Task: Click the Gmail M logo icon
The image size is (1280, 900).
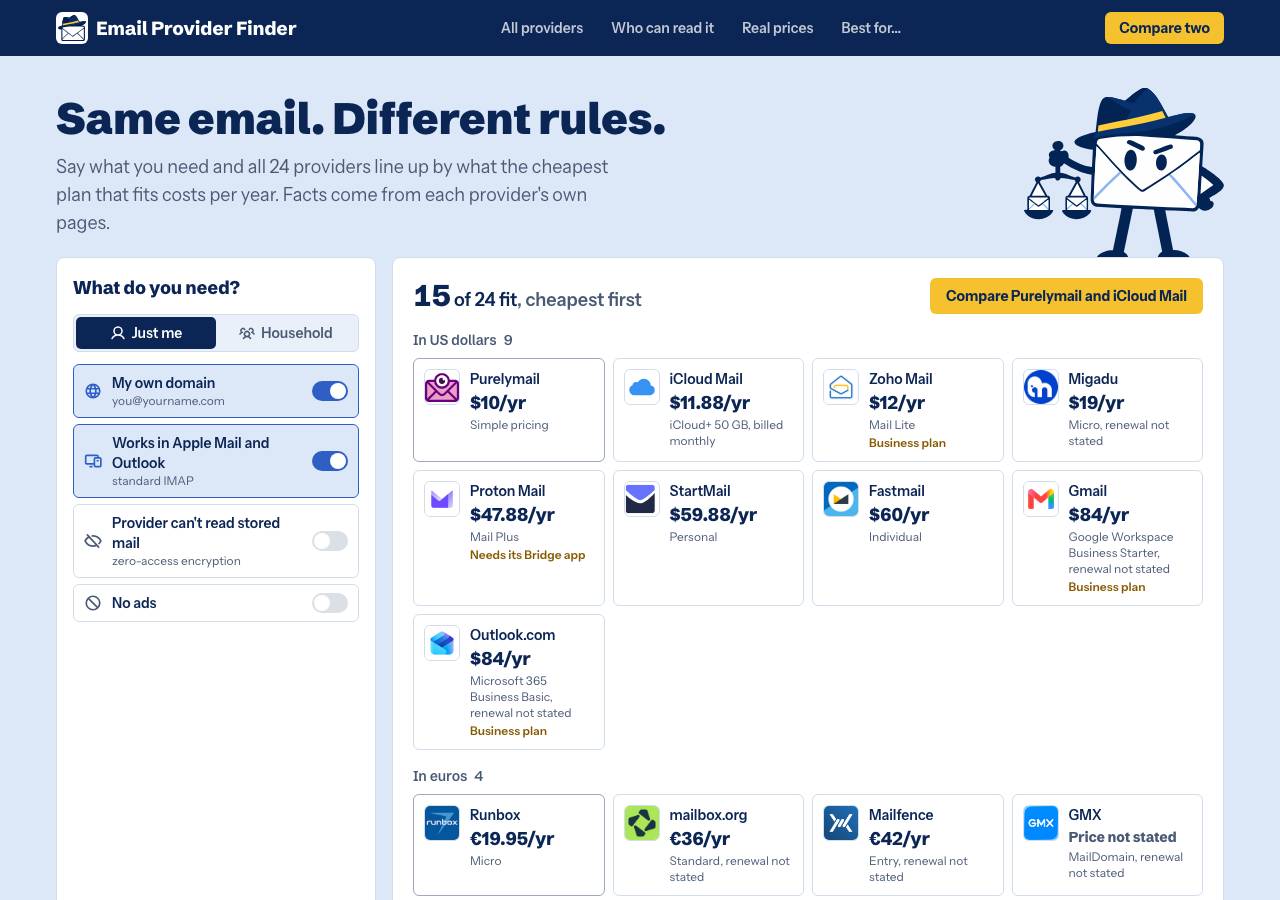Action: 1041,499
